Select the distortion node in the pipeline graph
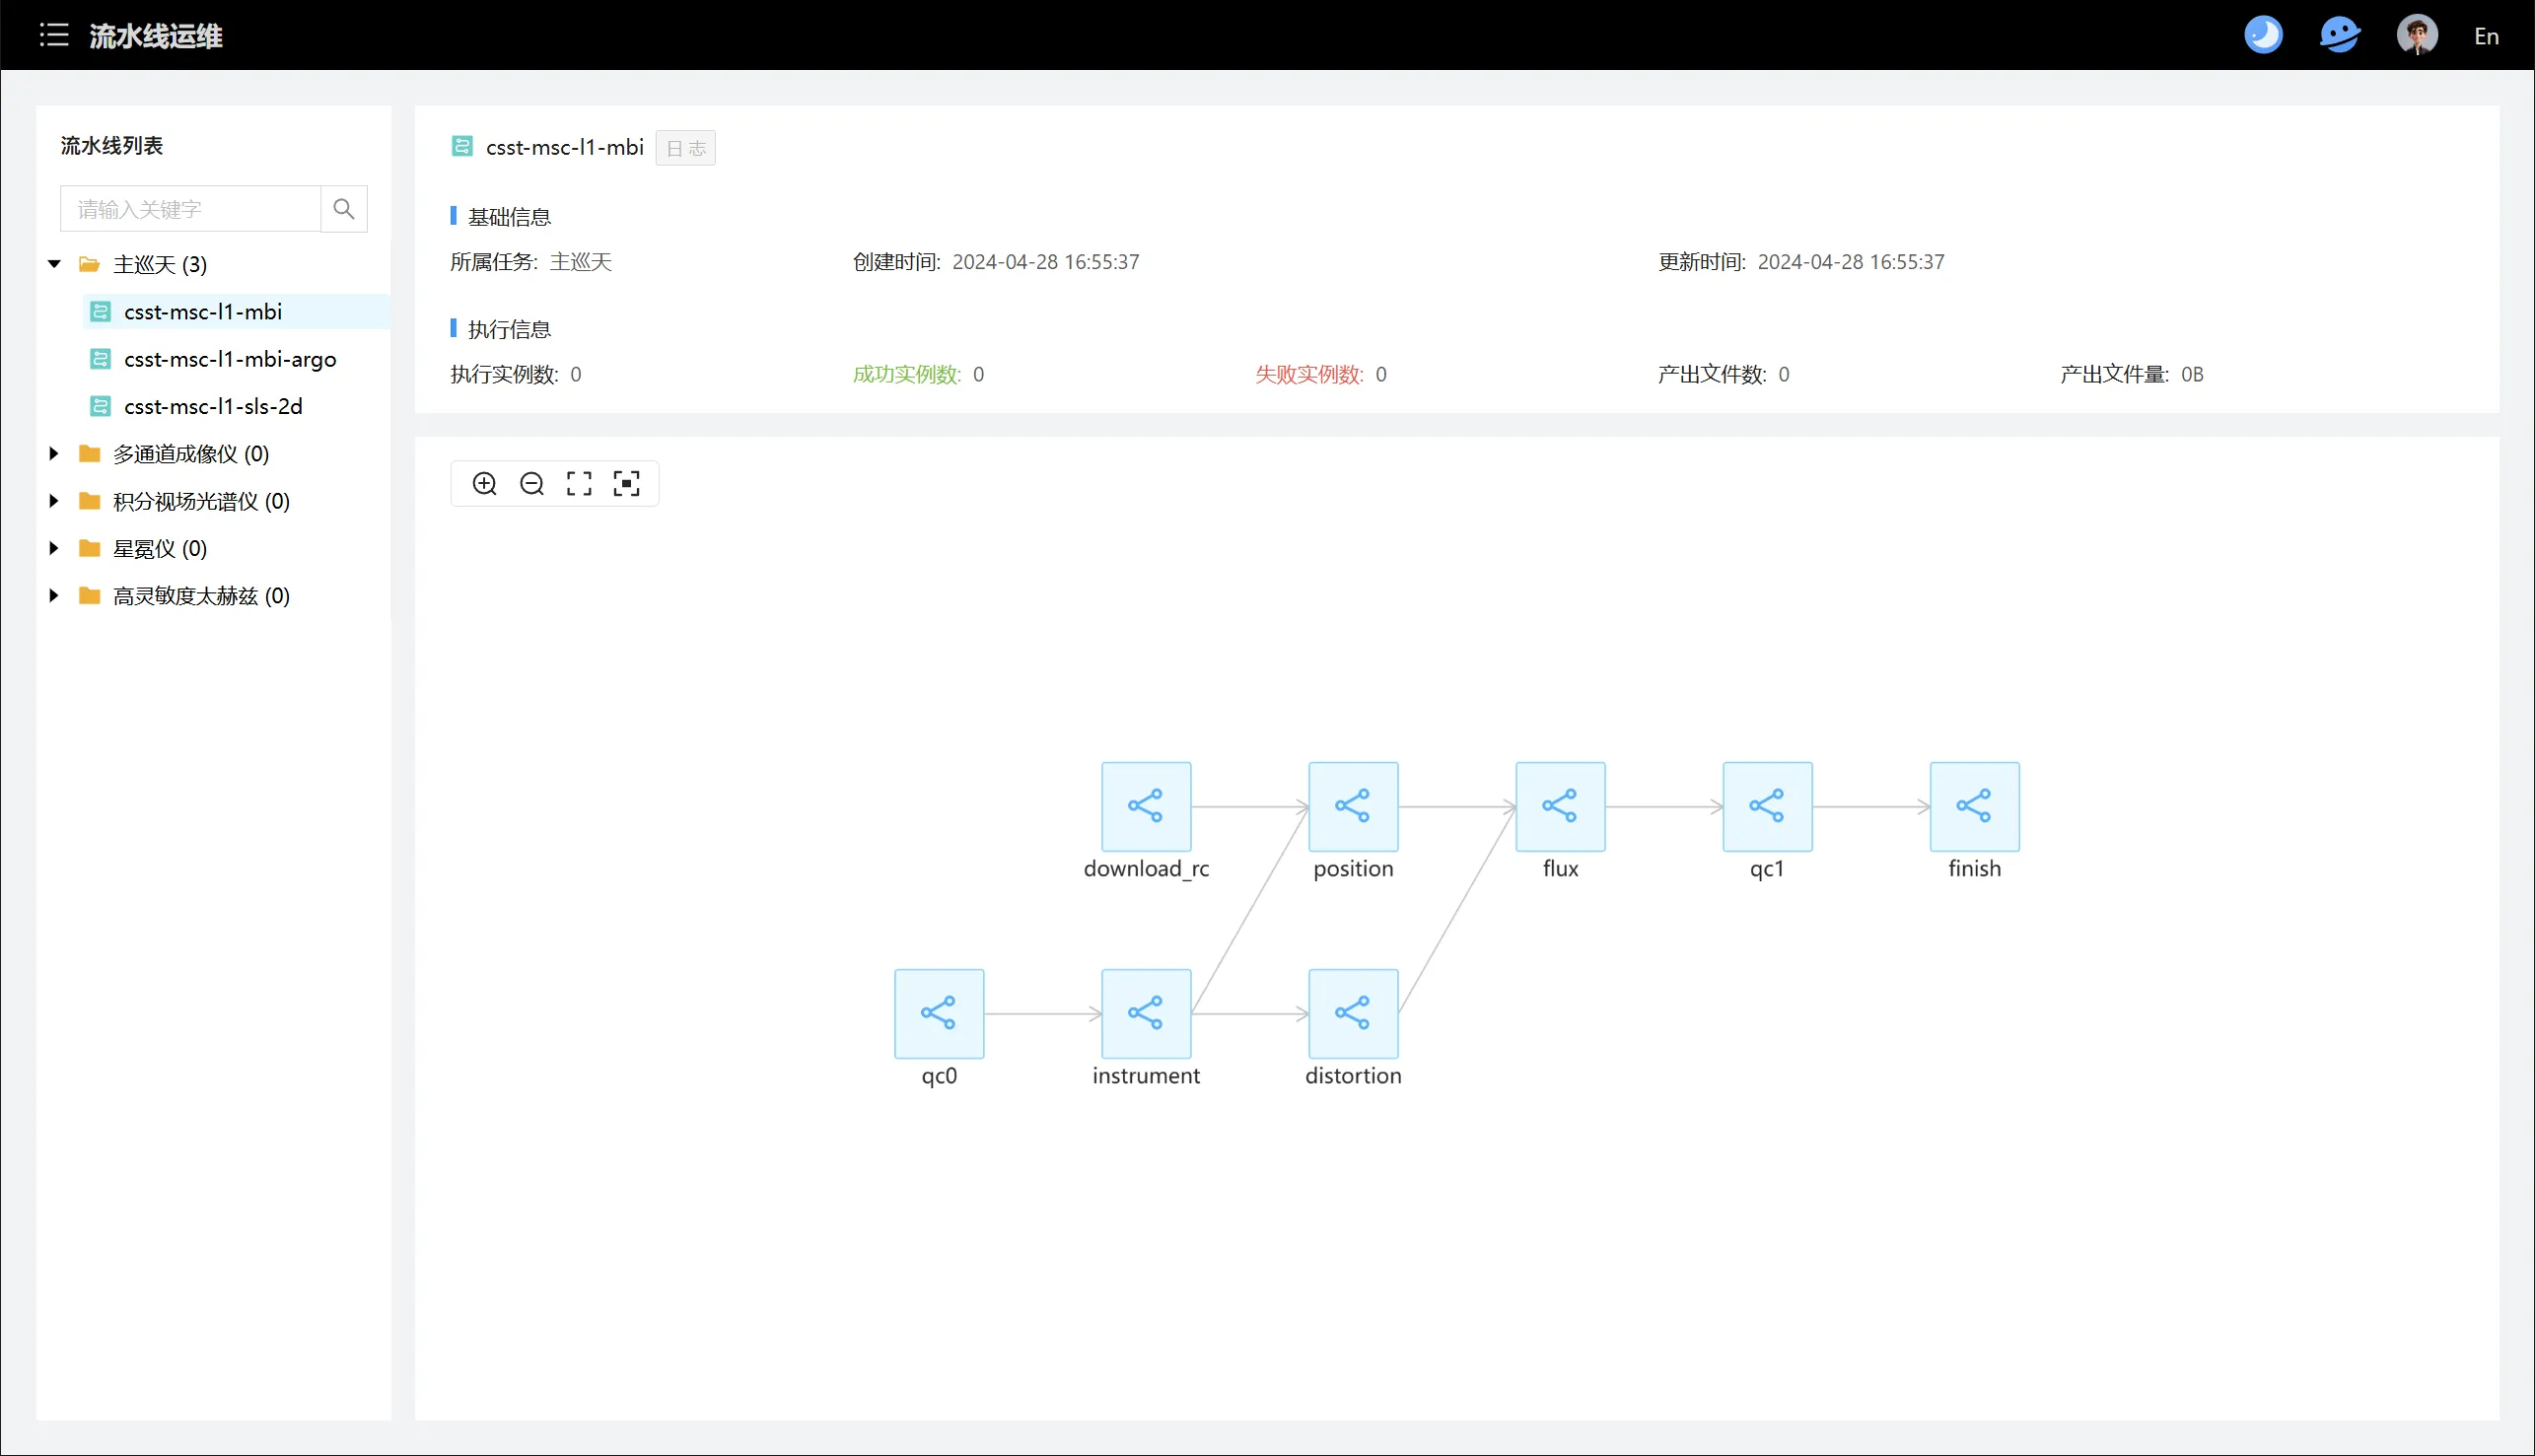This screenshot has width=2535, height=1456. tap(1352, 1012)
